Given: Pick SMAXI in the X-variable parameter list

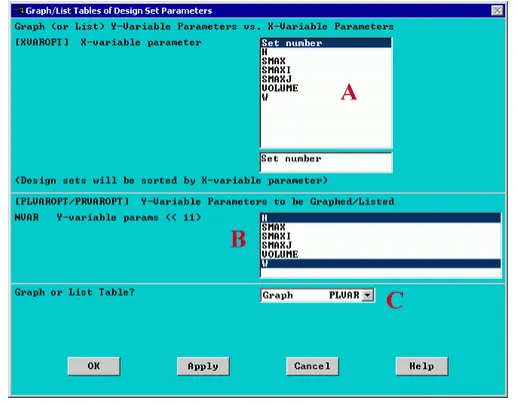Looking at the screenshot, I should 326,70.
